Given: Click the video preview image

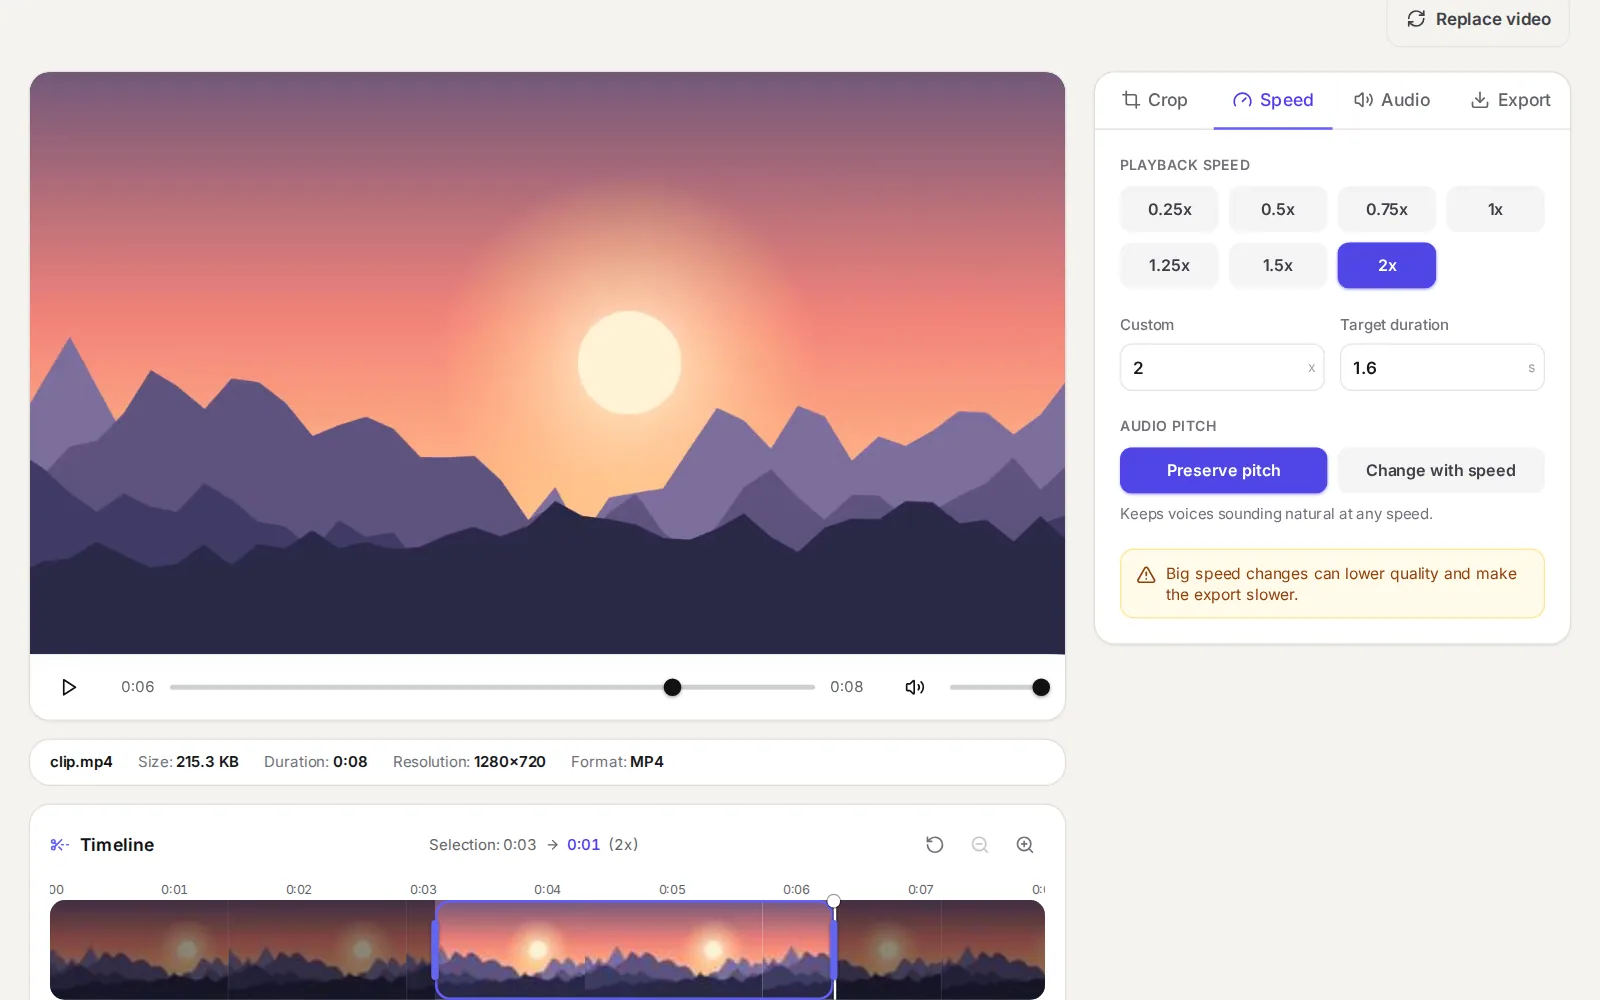Looking at the screenshot, I should [547, 363].
